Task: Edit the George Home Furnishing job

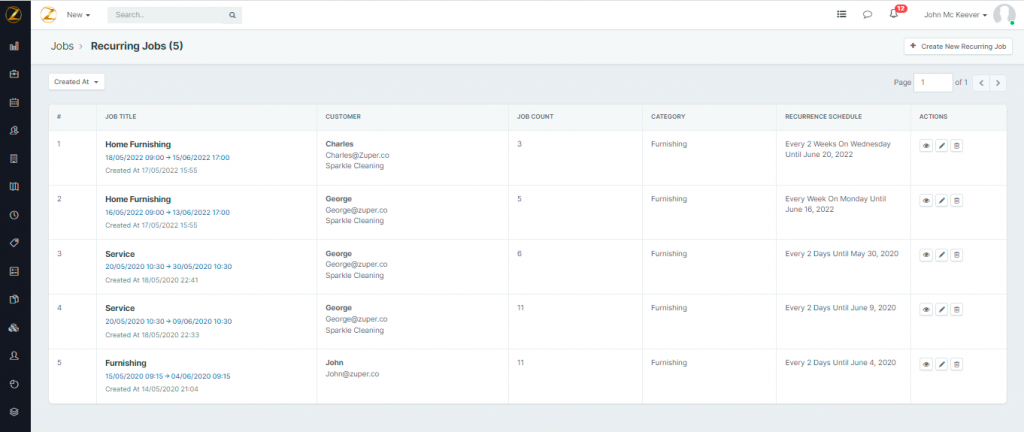Action: pyautogui.click(x=941, y=201)
